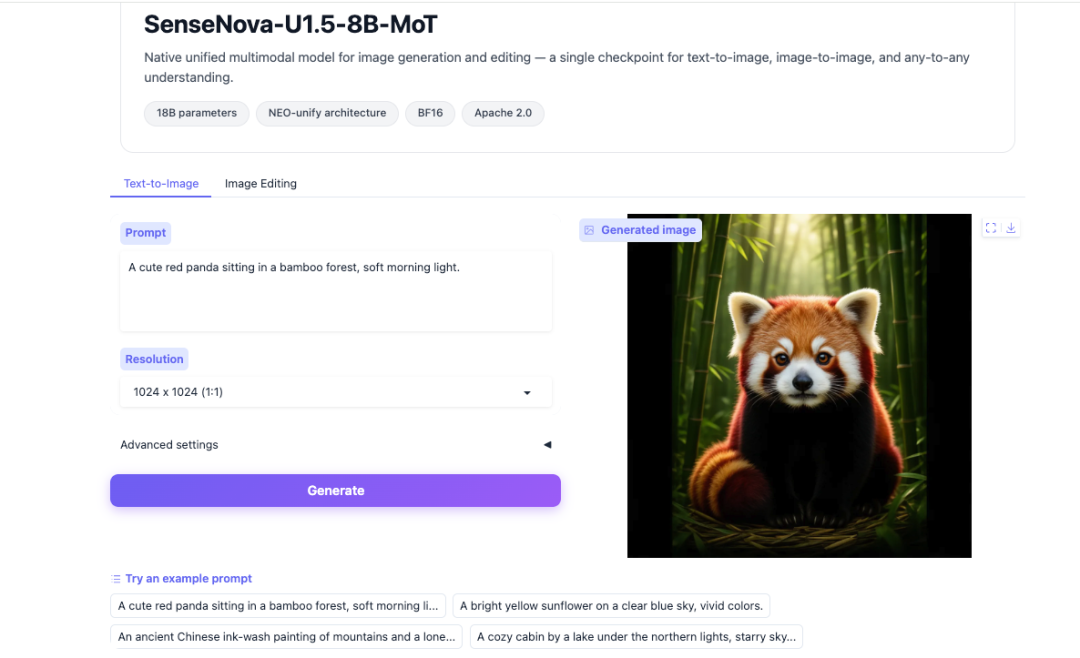The width and height of the screenshot is (1080, 658).
Task: Click the Generate button
Action: coord(335,491)
